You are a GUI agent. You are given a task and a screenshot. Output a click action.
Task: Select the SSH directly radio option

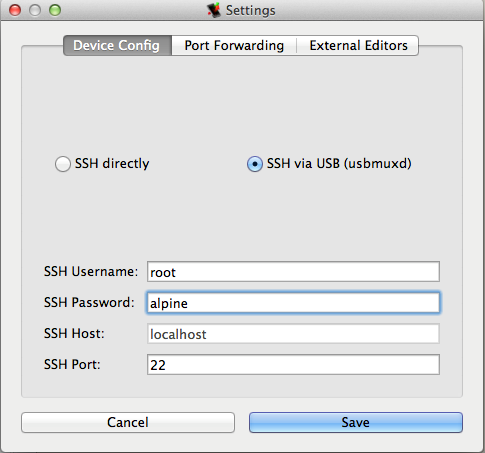tap(63, 164)
